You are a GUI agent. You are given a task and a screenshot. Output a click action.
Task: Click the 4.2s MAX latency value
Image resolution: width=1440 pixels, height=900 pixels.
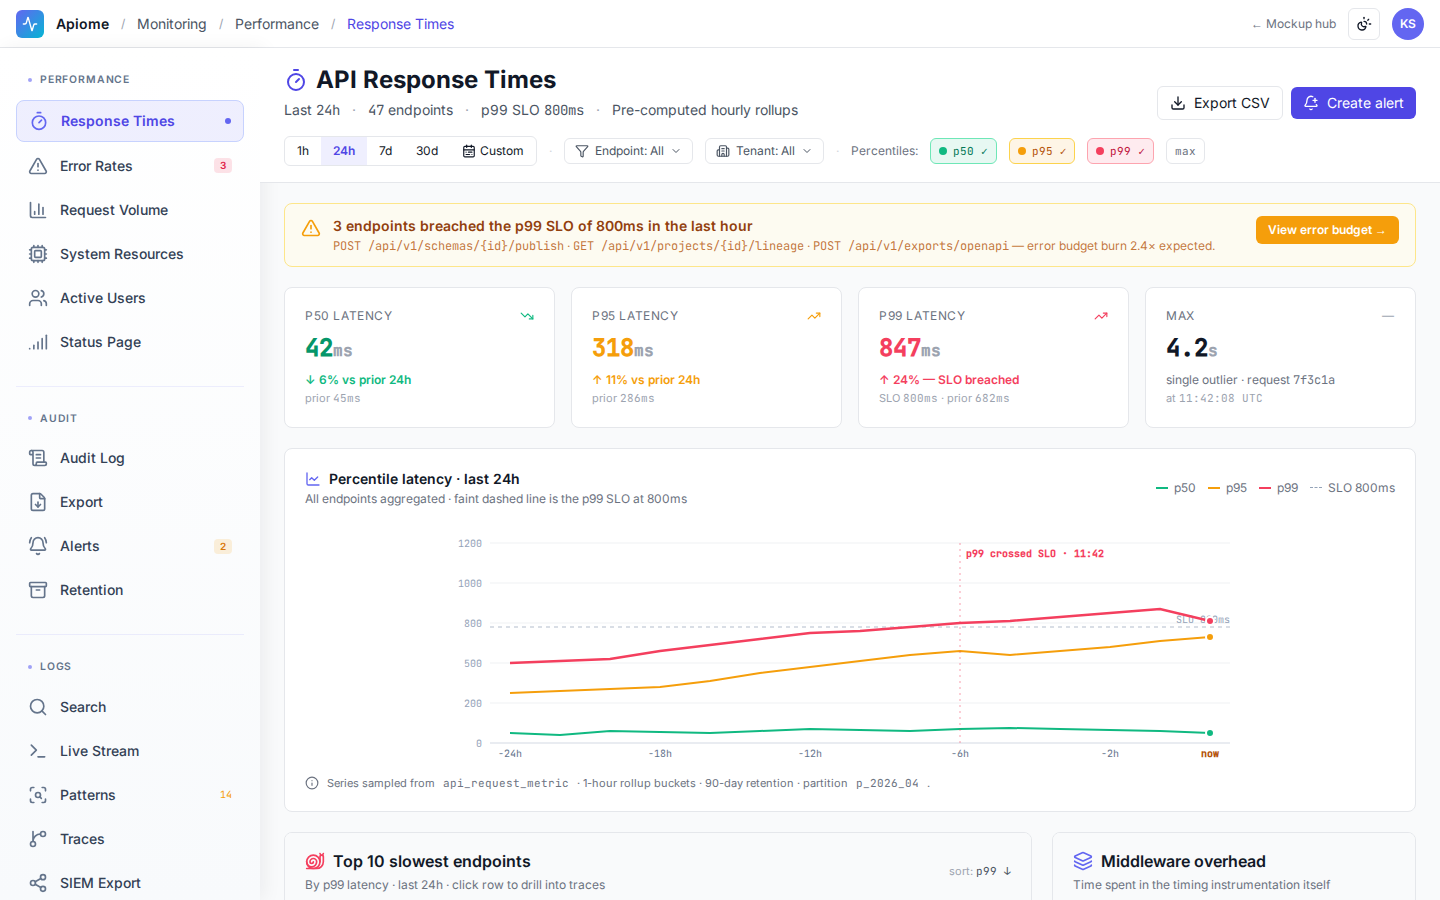pyautogui.click(x=1192, y=347)
